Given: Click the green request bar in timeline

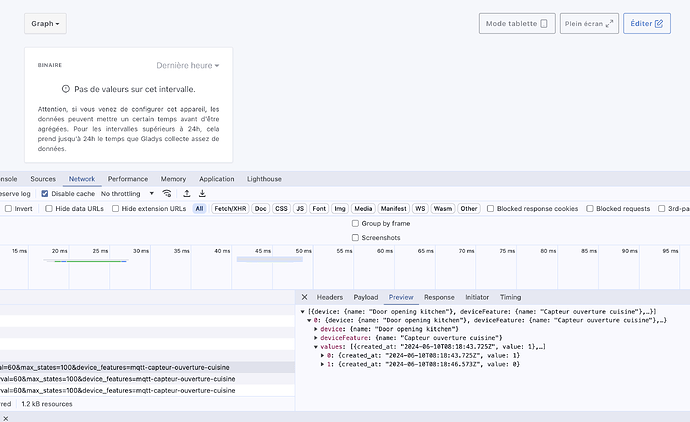Looking at the screenshot, I should click(x=91, y=261).
